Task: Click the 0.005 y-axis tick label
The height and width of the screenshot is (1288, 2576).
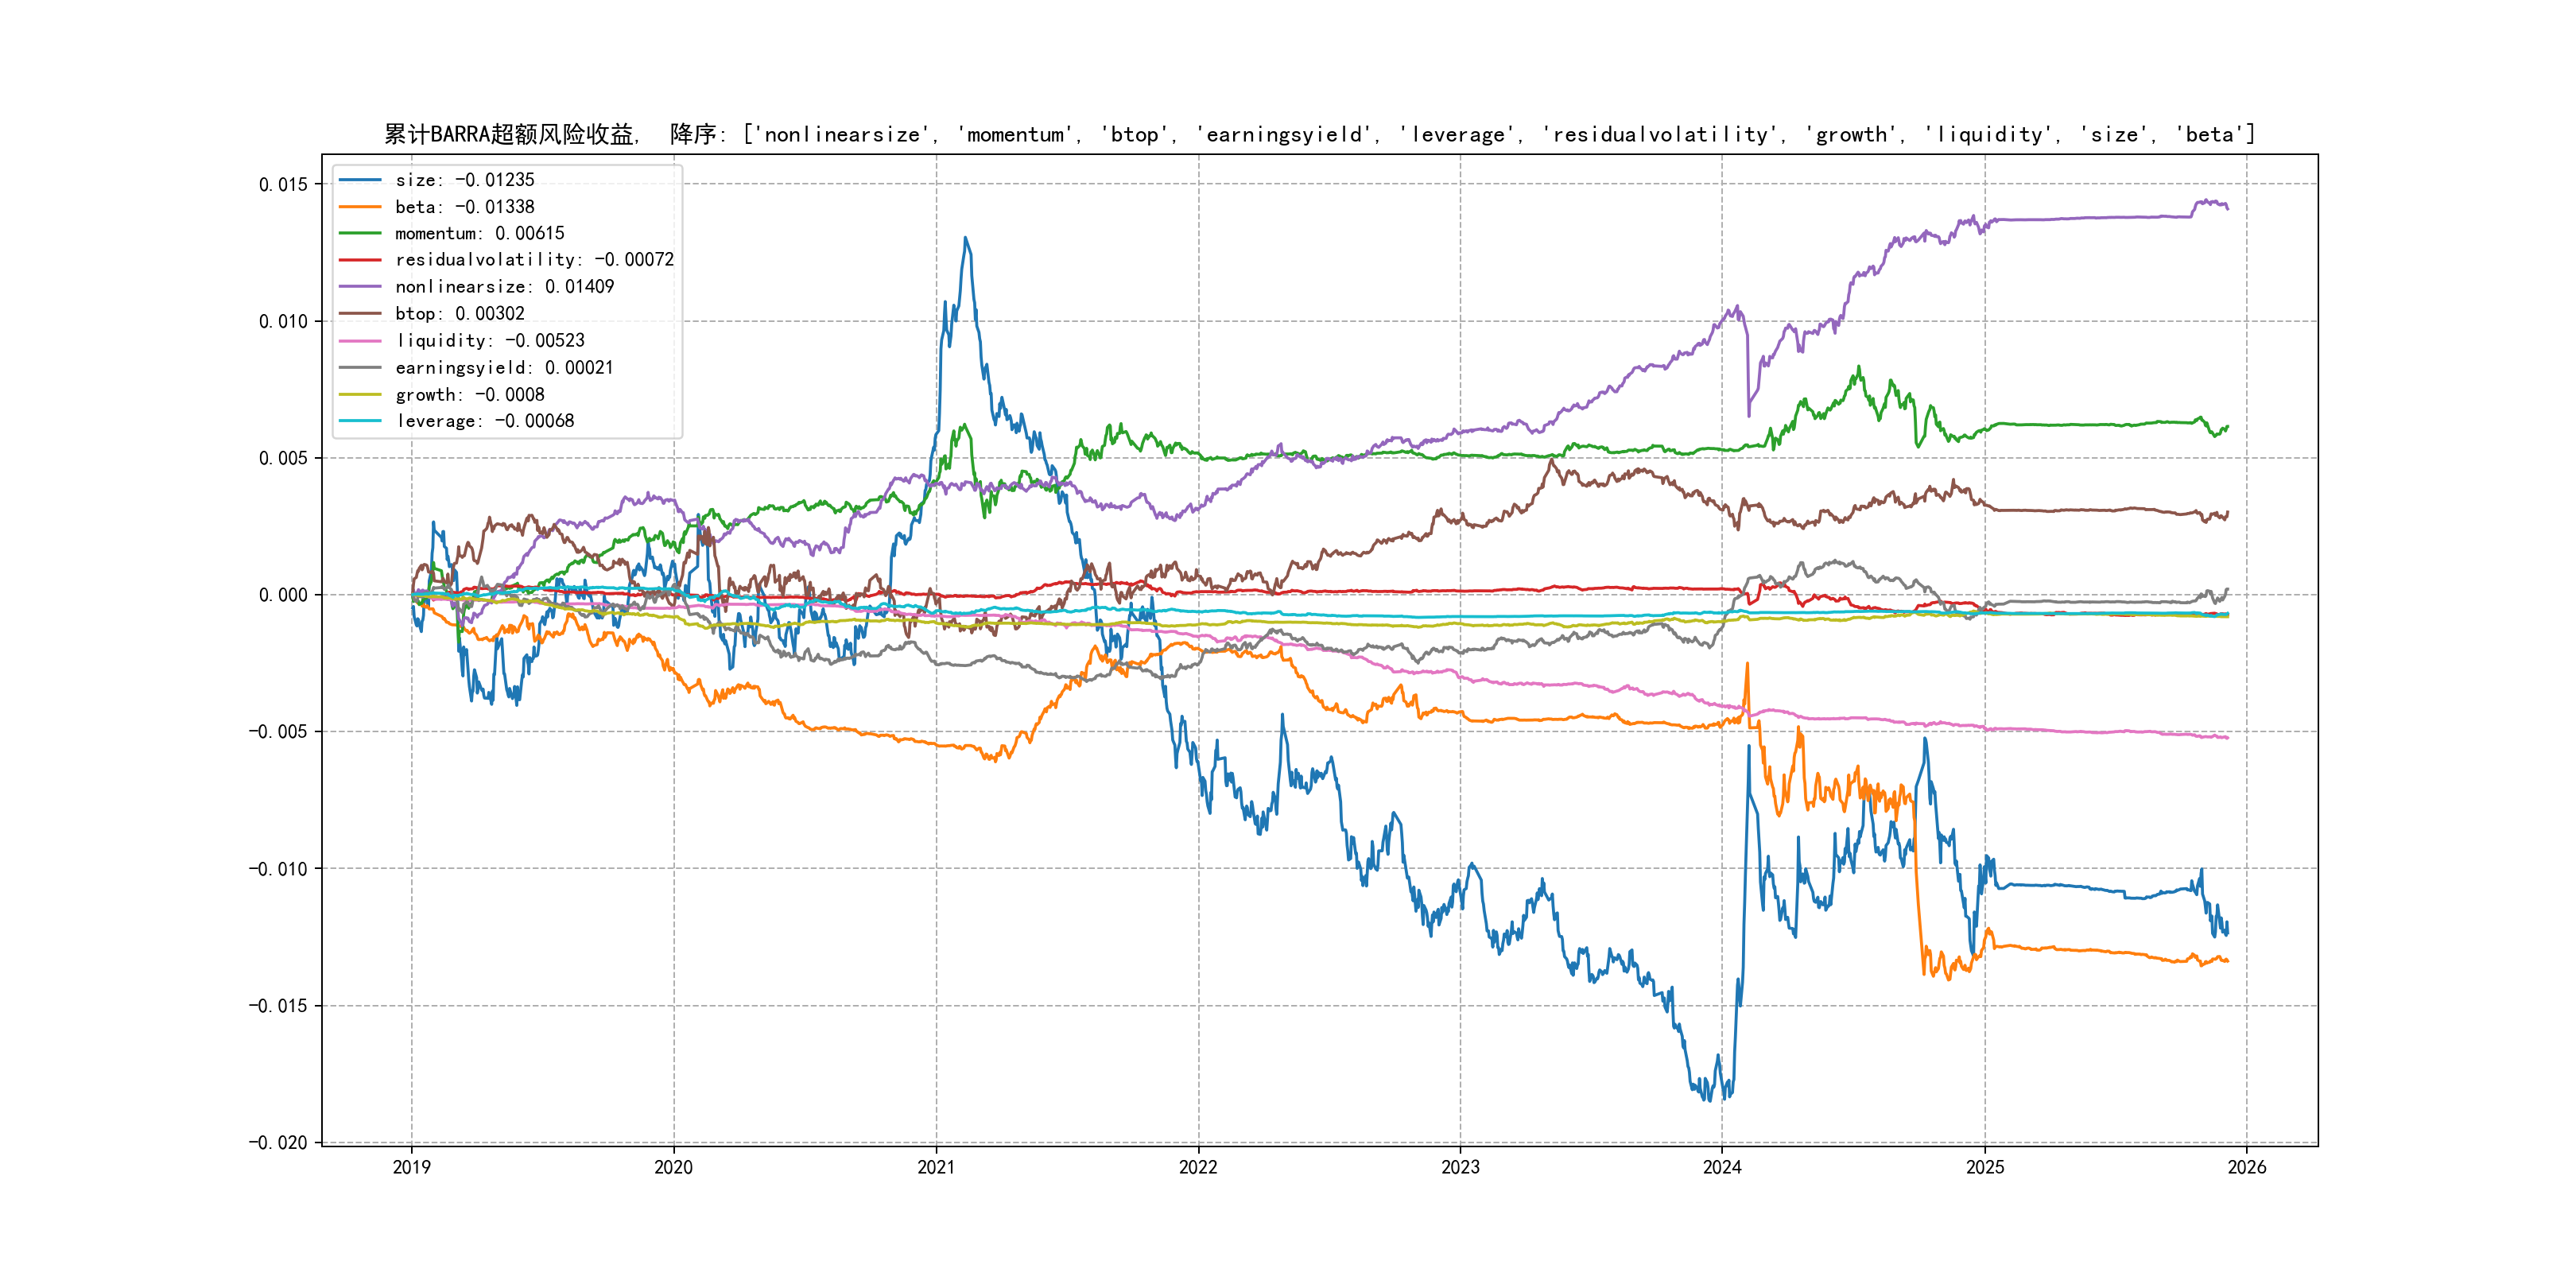Action: [x=283, y=458]
